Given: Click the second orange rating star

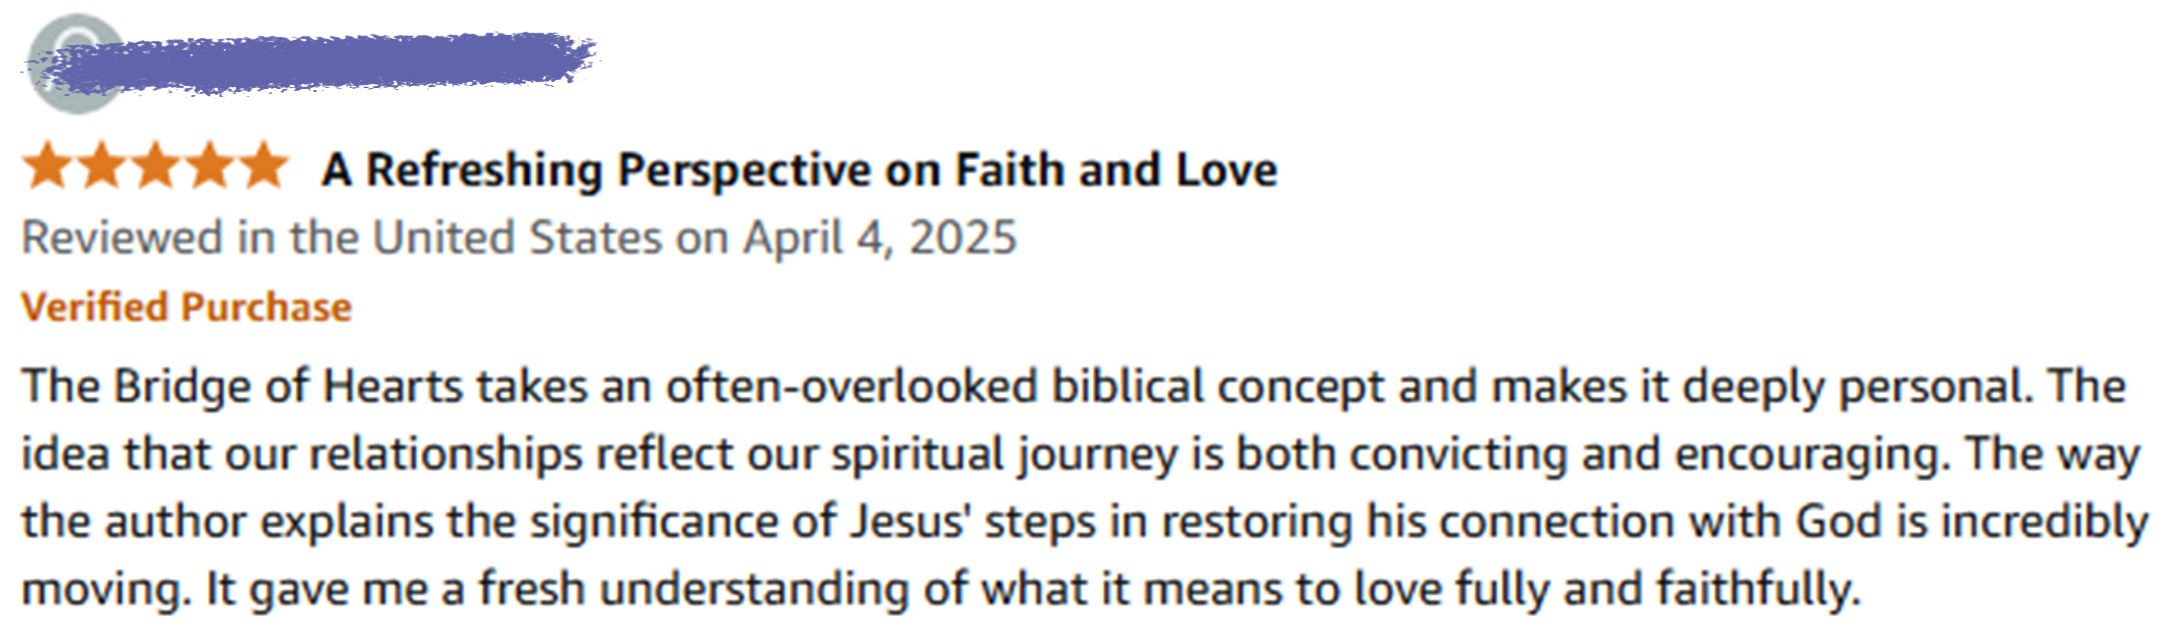Looking at the screenshot, I should click(101, 166).
